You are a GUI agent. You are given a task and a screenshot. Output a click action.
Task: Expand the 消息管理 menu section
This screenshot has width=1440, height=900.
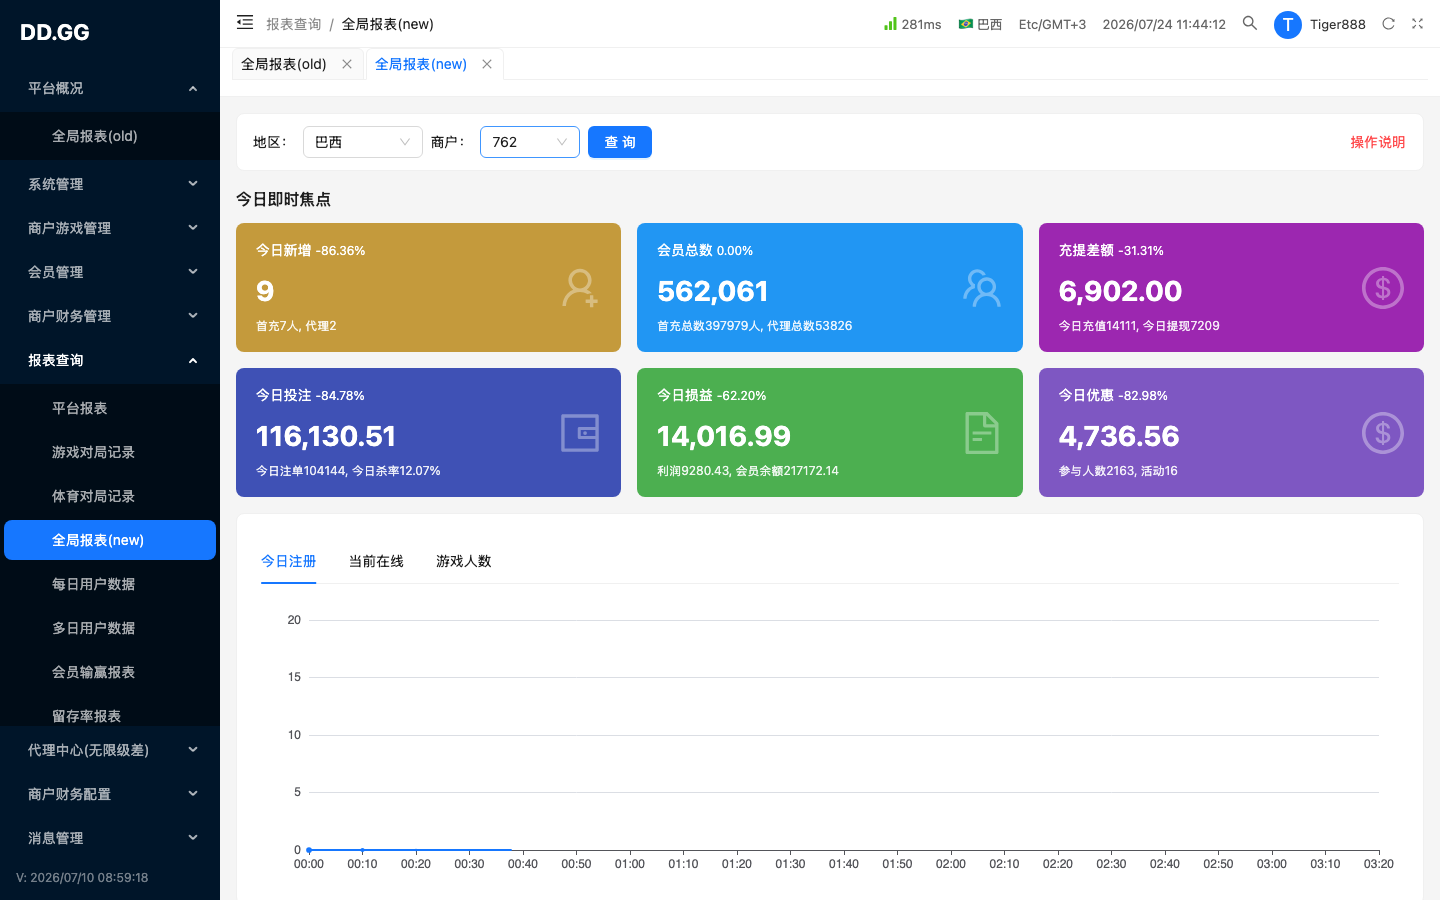click(110, 838)
